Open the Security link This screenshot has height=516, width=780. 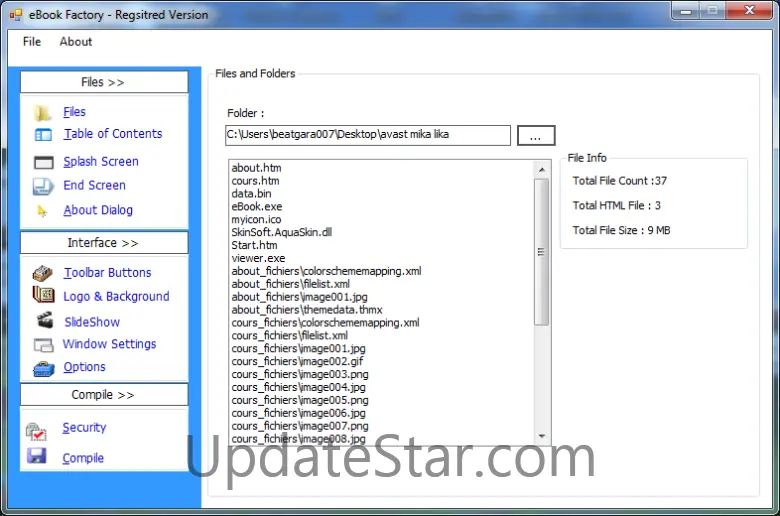[x=84, y=427]
